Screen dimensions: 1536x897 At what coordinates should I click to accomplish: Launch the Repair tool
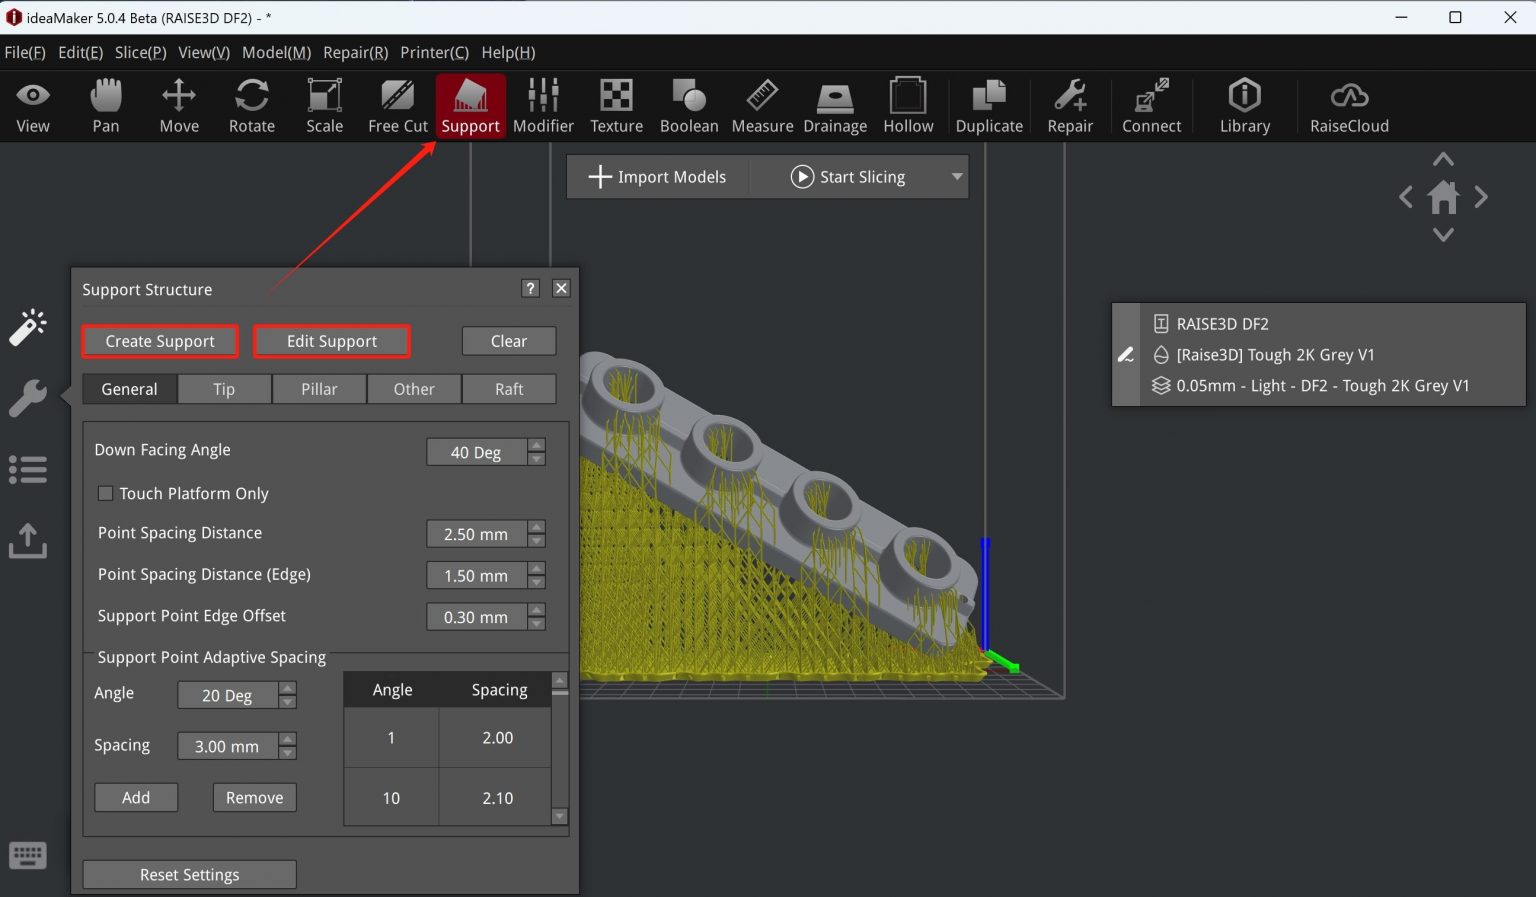pyautogui.click(x=1069, y=105)
